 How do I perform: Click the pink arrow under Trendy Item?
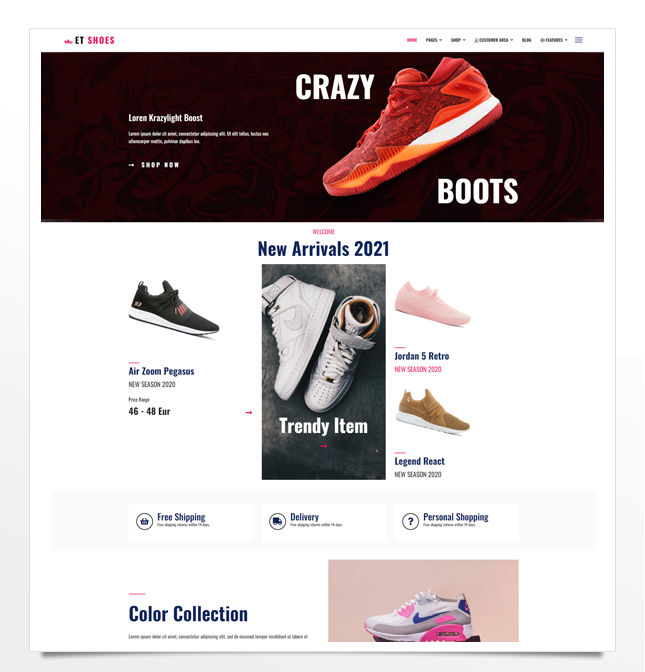324,446
